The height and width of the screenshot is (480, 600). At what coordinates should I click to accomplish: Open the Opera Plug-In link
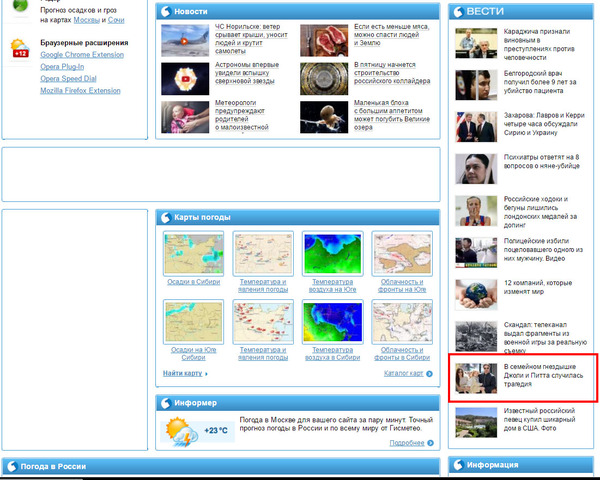tap(62, 67)
